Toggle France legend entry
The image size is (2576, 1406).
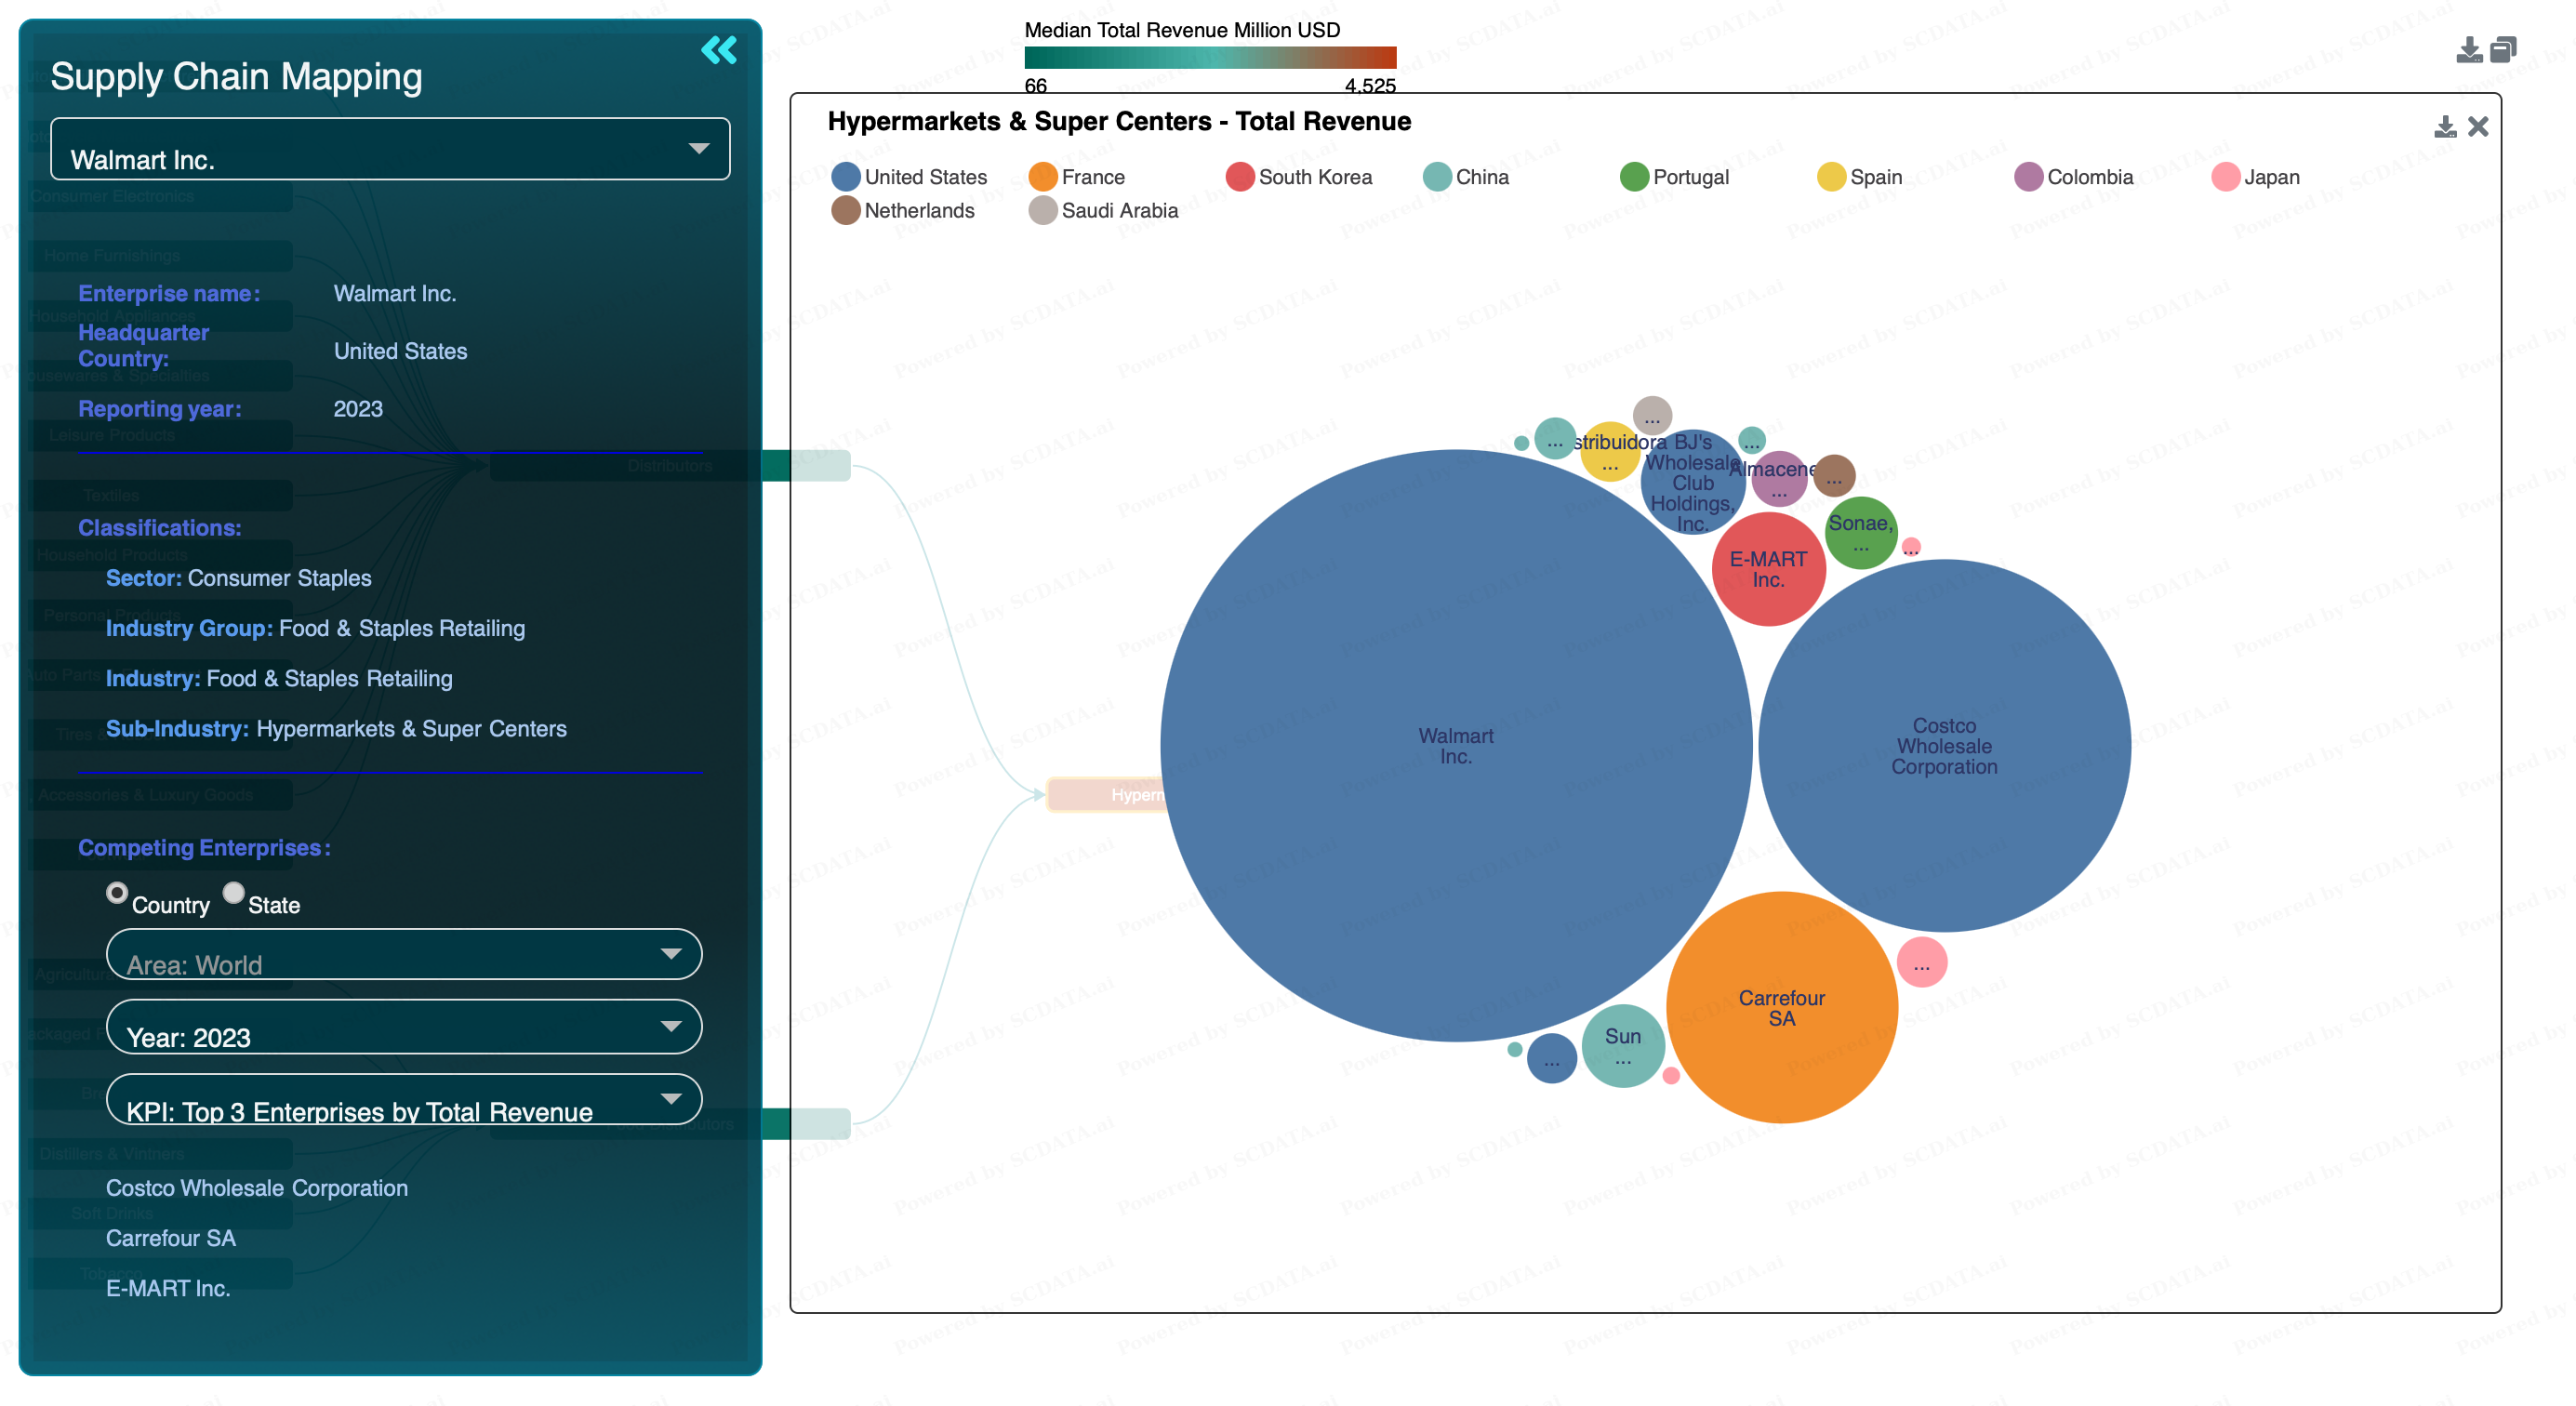[1077, 177]
